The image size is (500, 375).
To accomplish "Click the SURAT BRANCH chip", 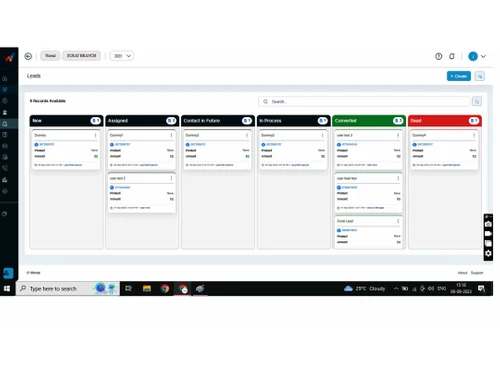I will click(x=81, y=56).
